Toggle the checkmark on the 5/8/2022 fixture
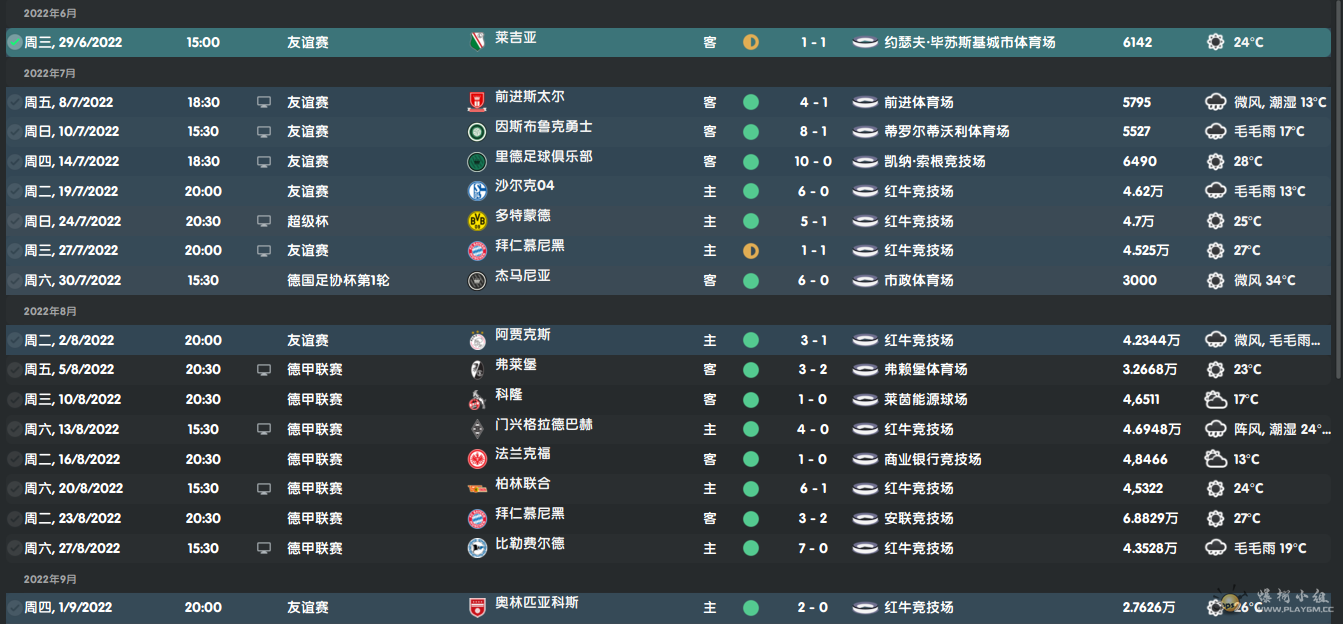Viewport: 1343px width, 624px height. pyautogui.click(x=14, y=370)
